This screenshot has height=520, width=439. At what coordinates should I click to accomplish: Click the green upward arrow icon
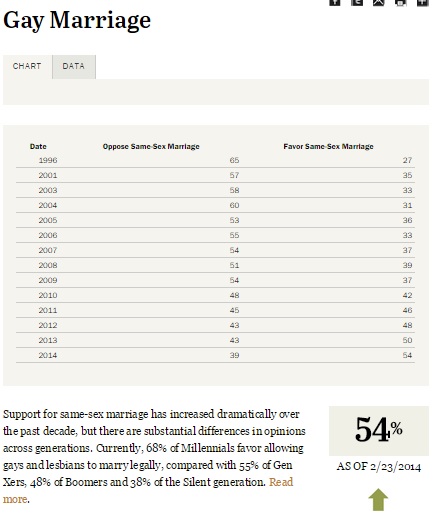[x=378, y=500]
